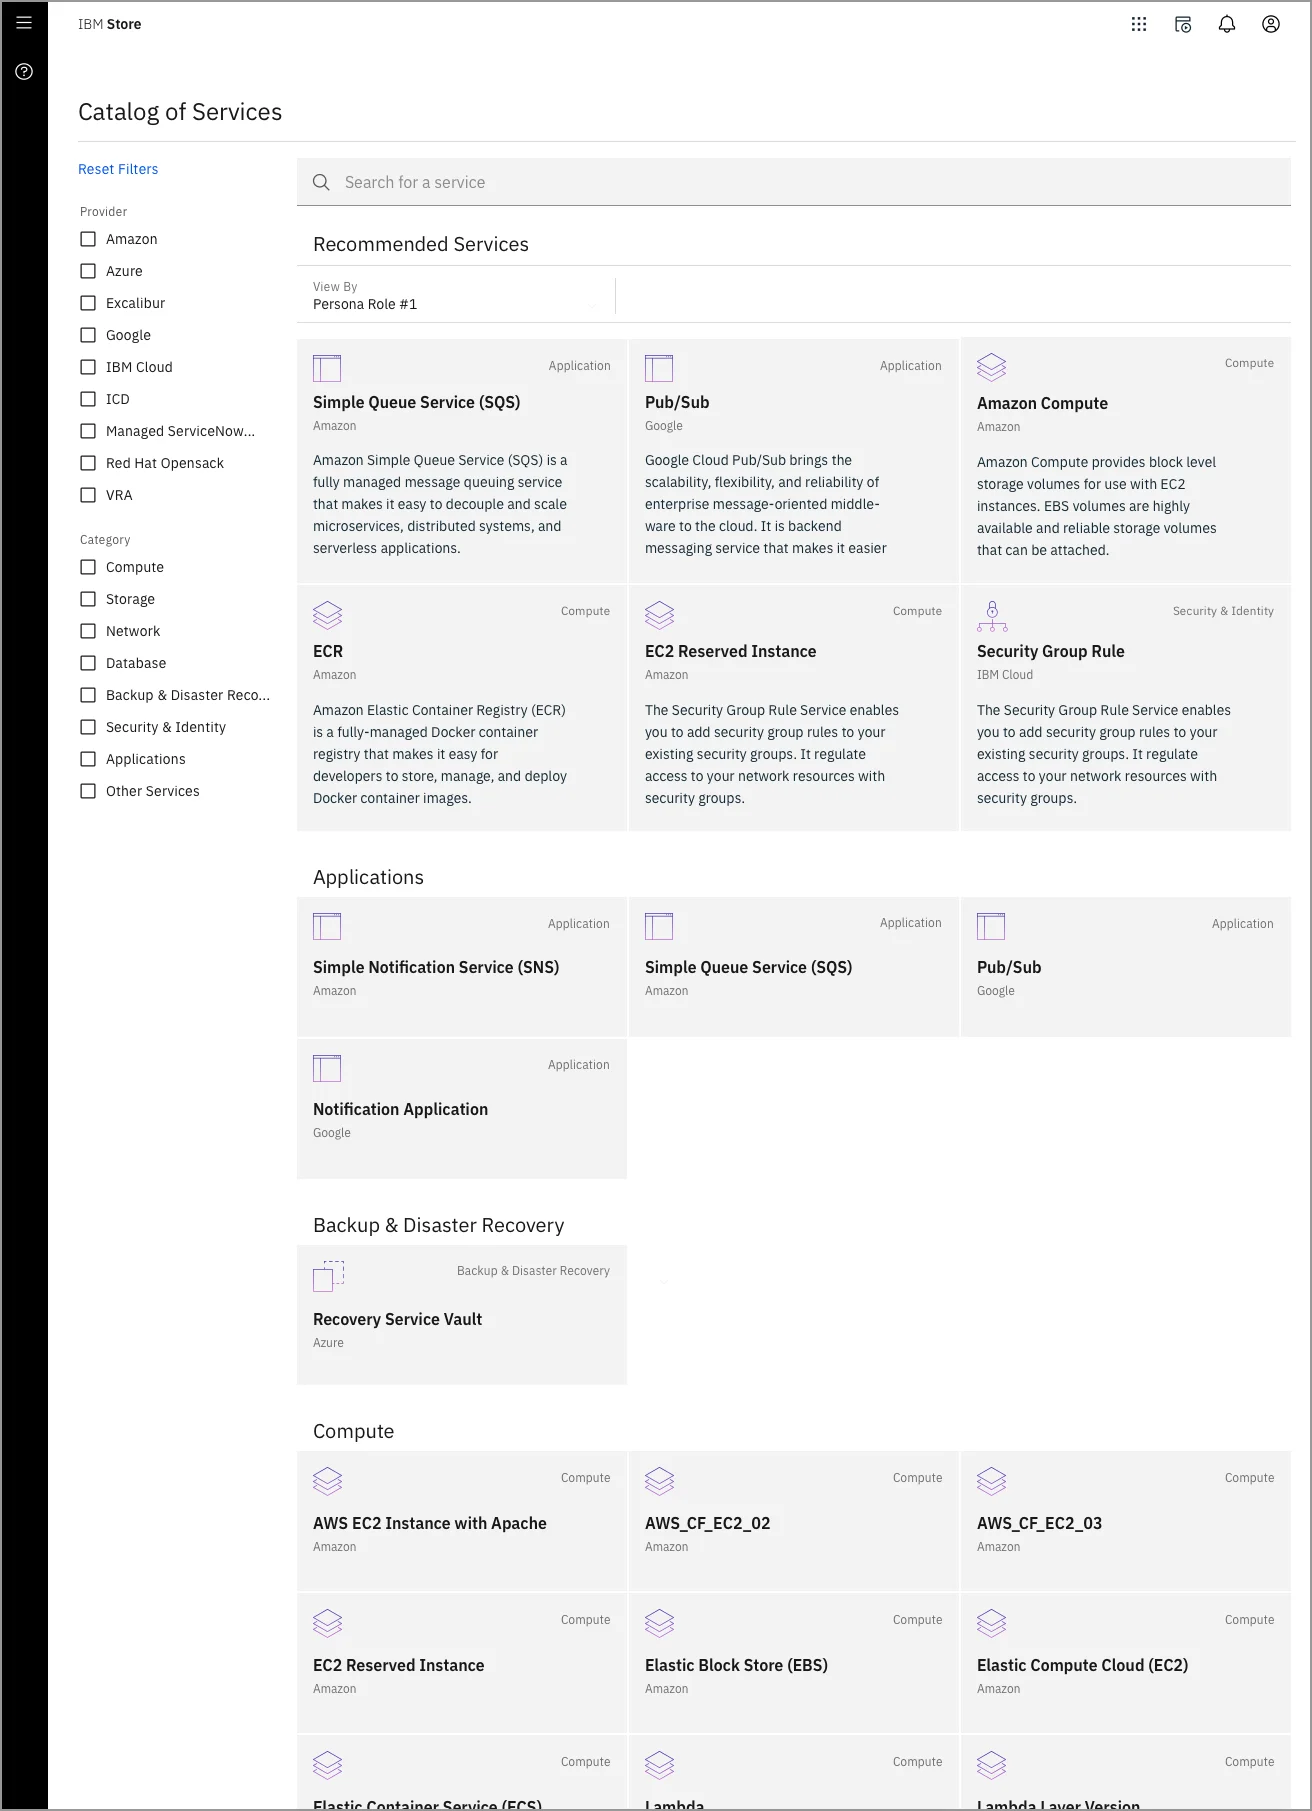Toggle the Storage category filter
Image resolution: width=1312 pixels, height=1811 pixels.
[88, 599]
